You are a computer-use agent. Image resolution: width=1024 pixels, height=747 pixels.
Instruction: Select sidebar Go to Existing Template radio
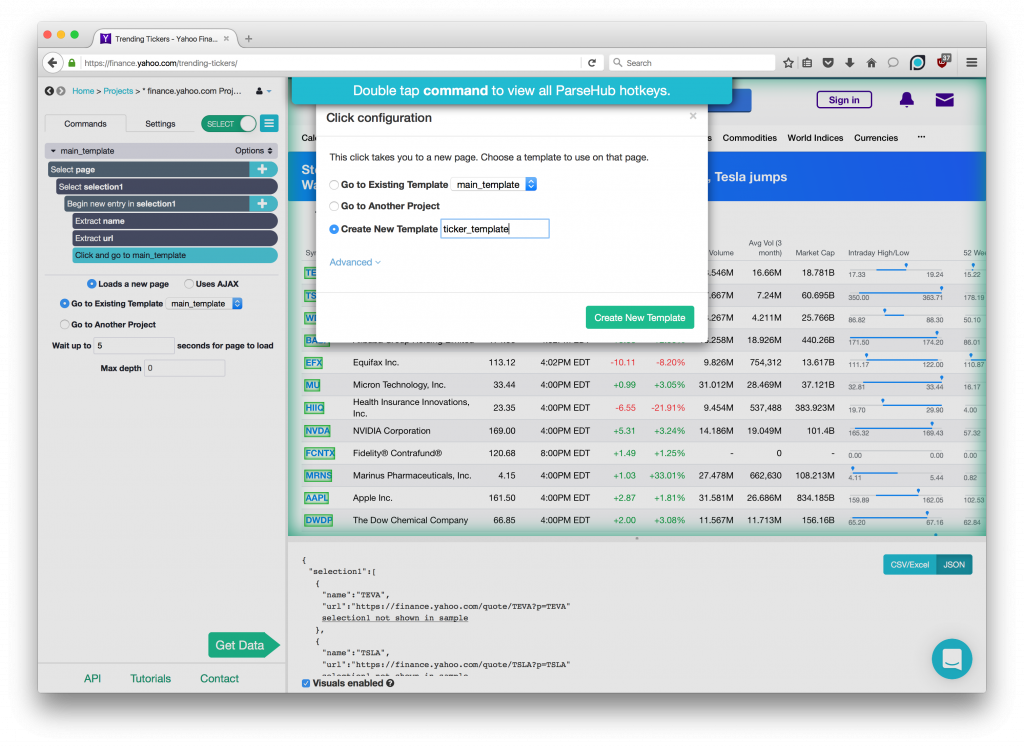click(64, 304)
